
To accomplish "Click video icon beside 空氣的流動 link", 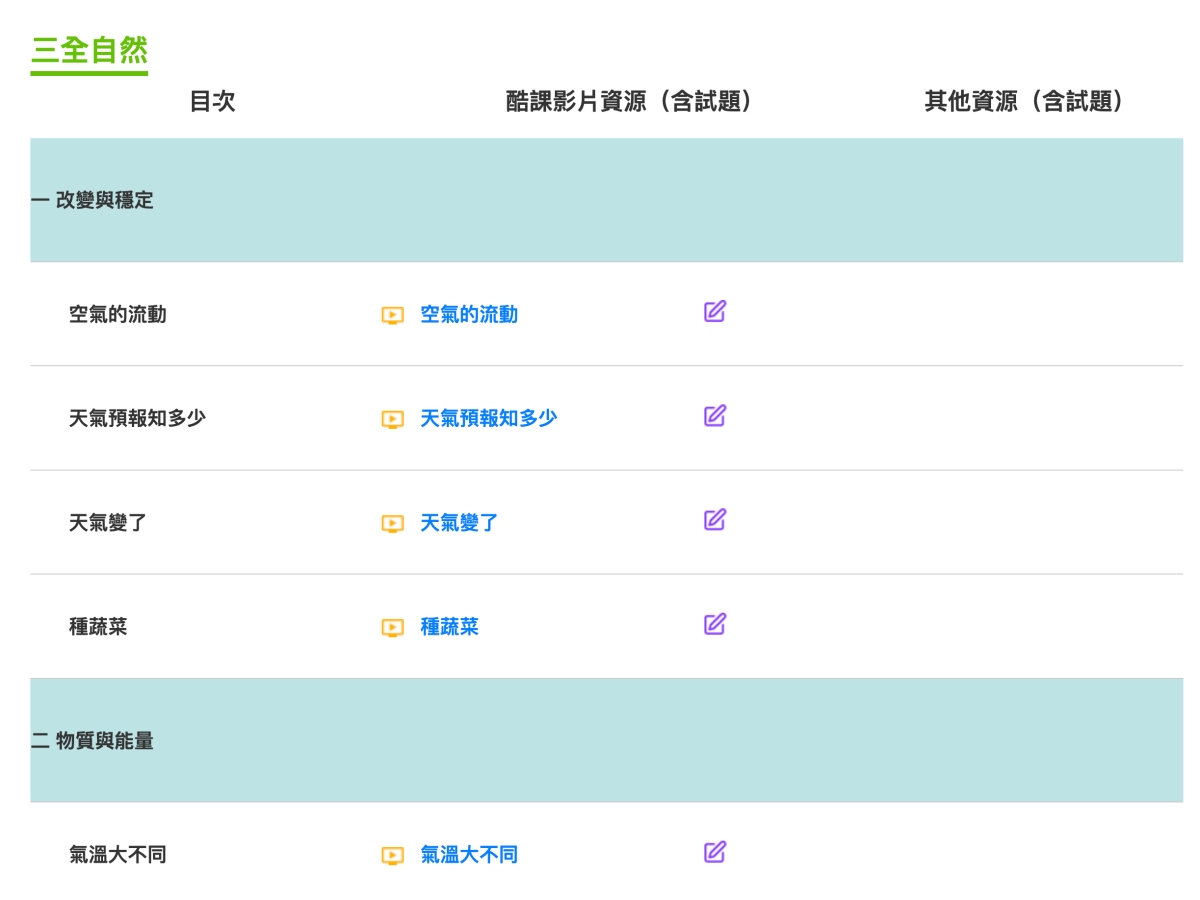I will pos(392,316).
